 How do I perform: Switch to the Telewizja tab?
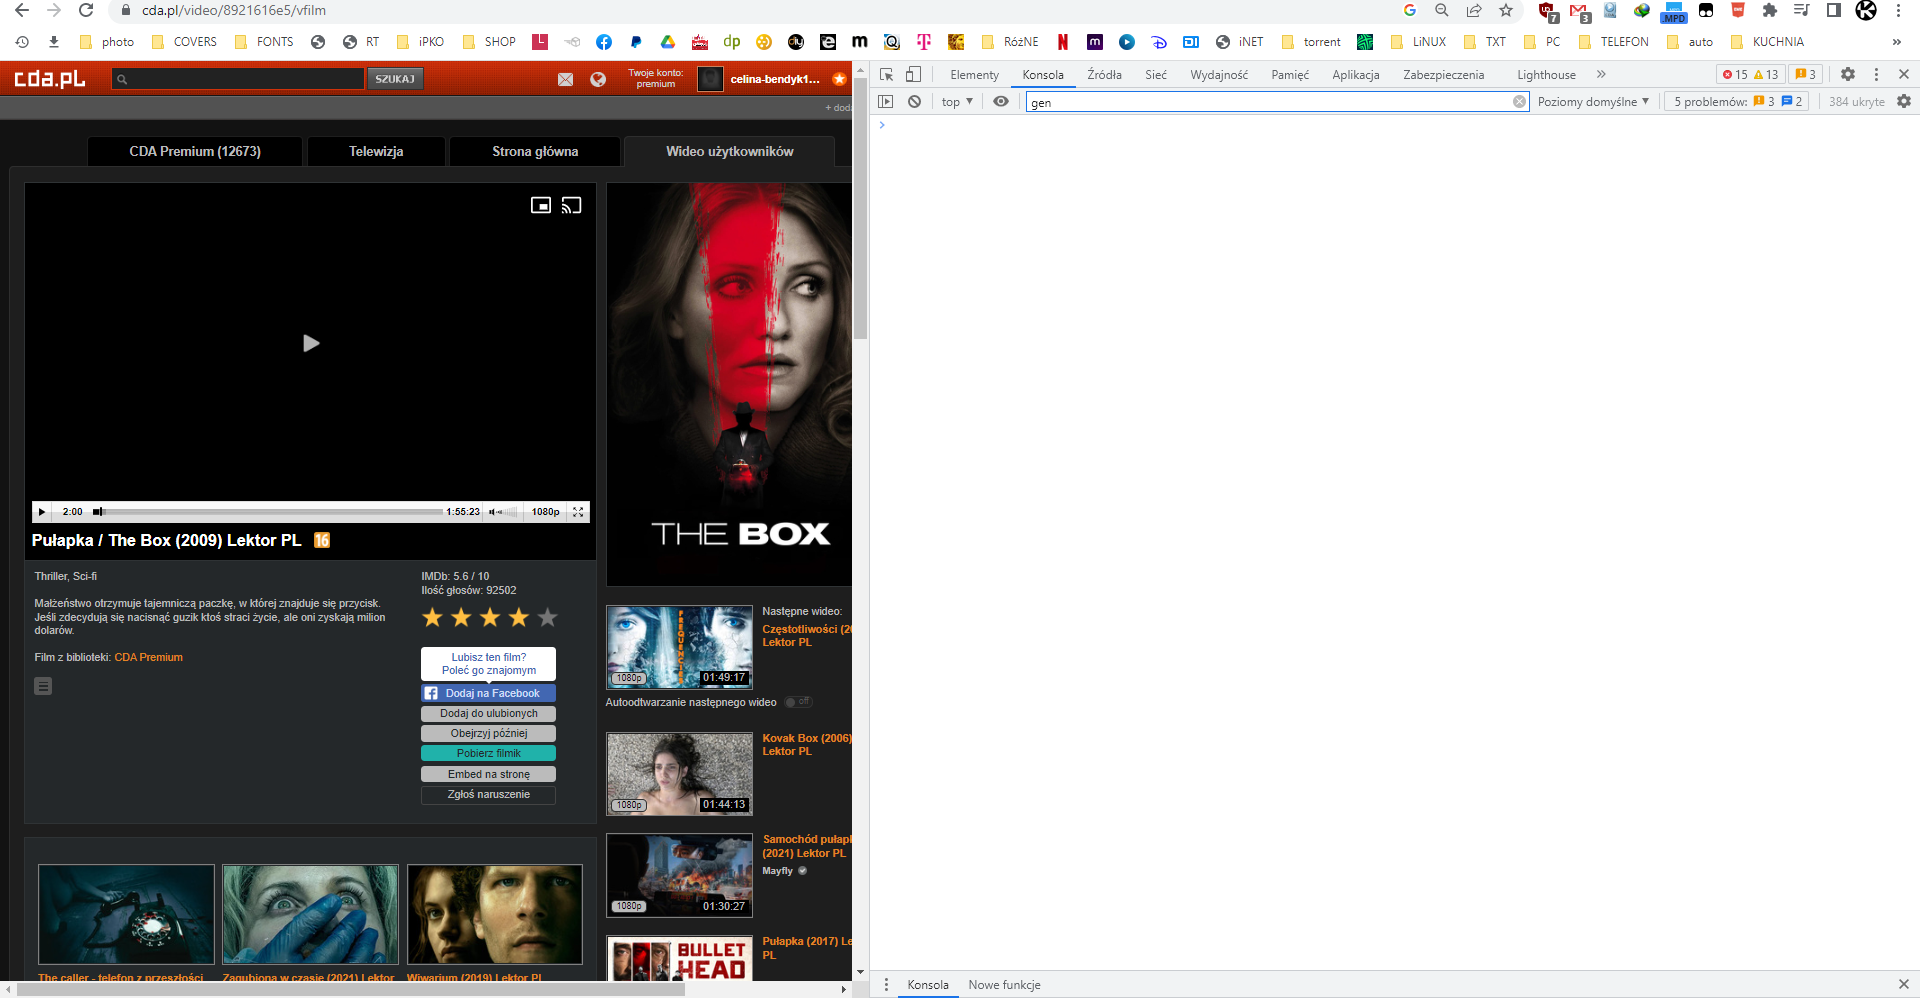[376, 152]
